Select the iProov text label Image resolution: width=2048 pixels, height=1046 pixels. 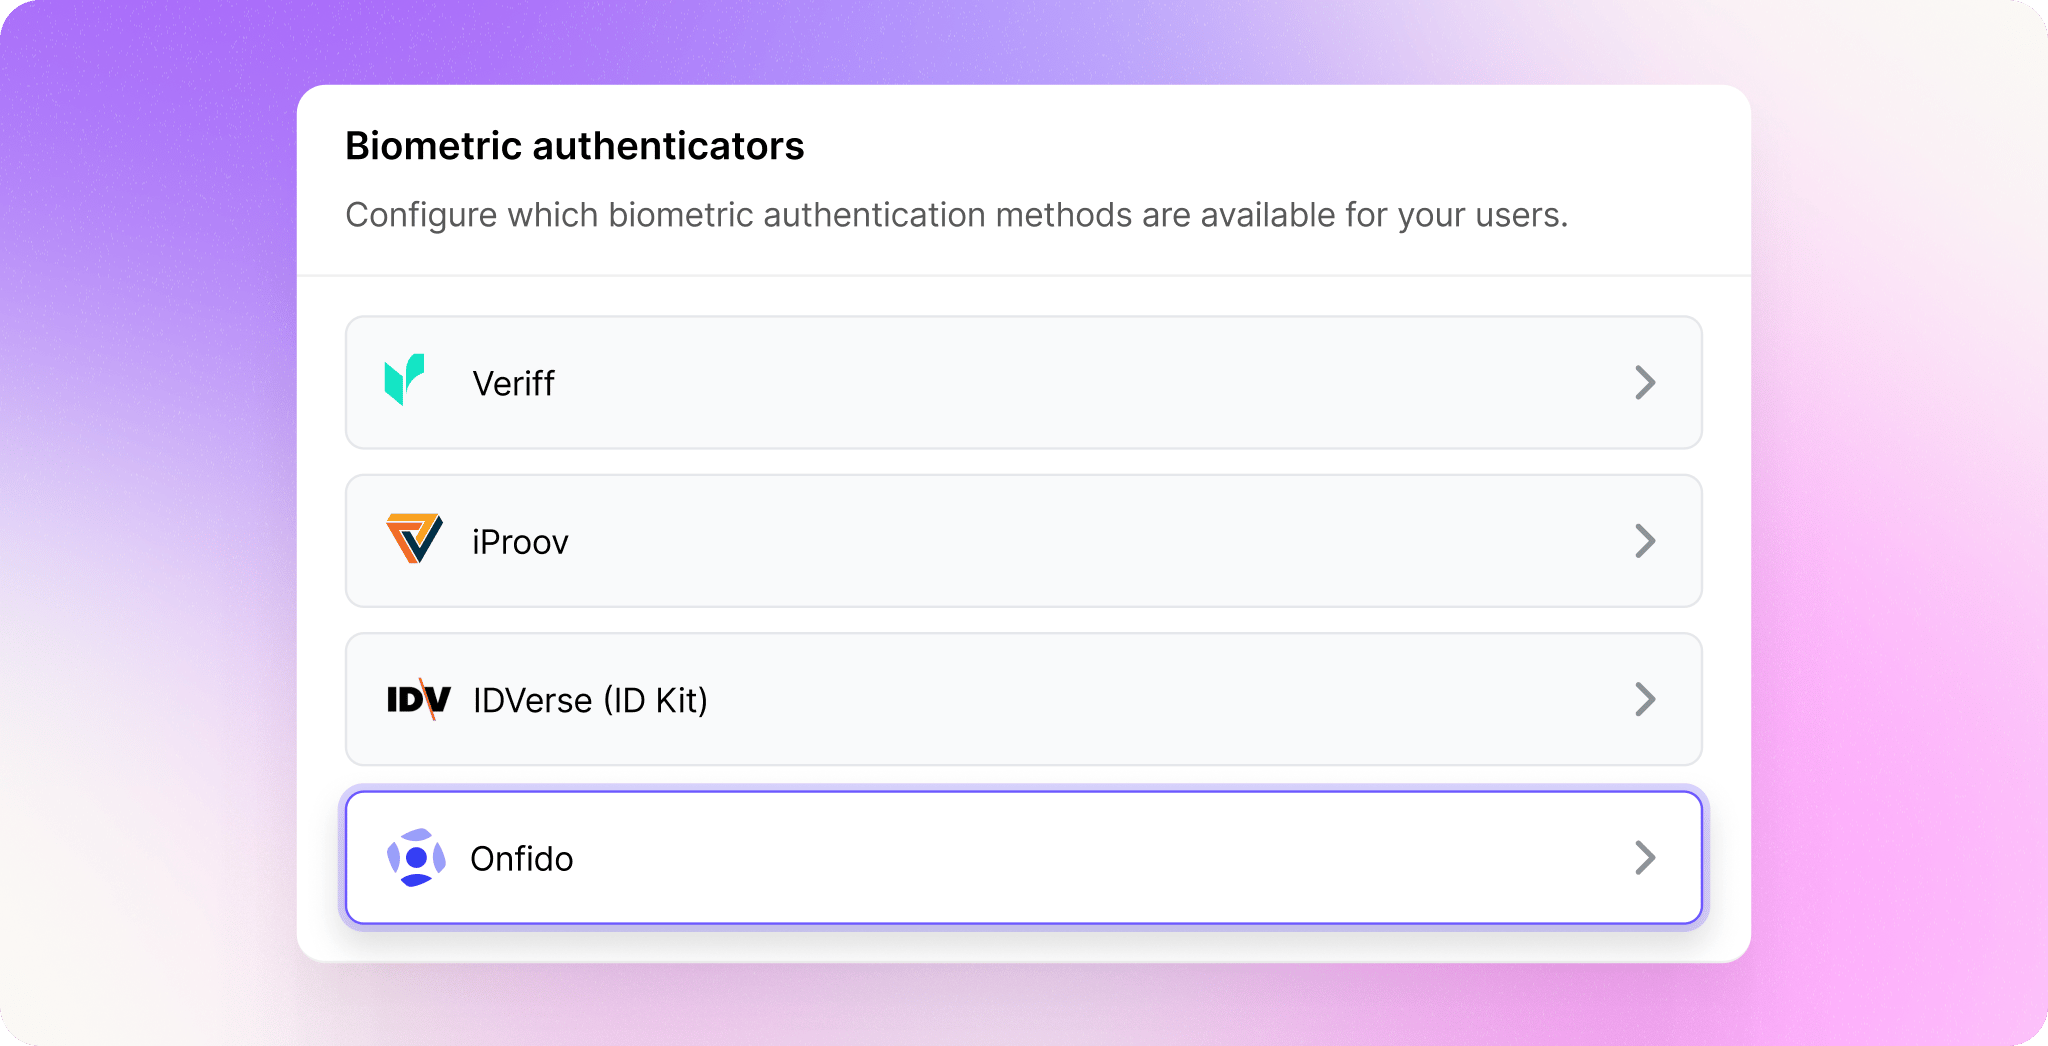(520, 542)
